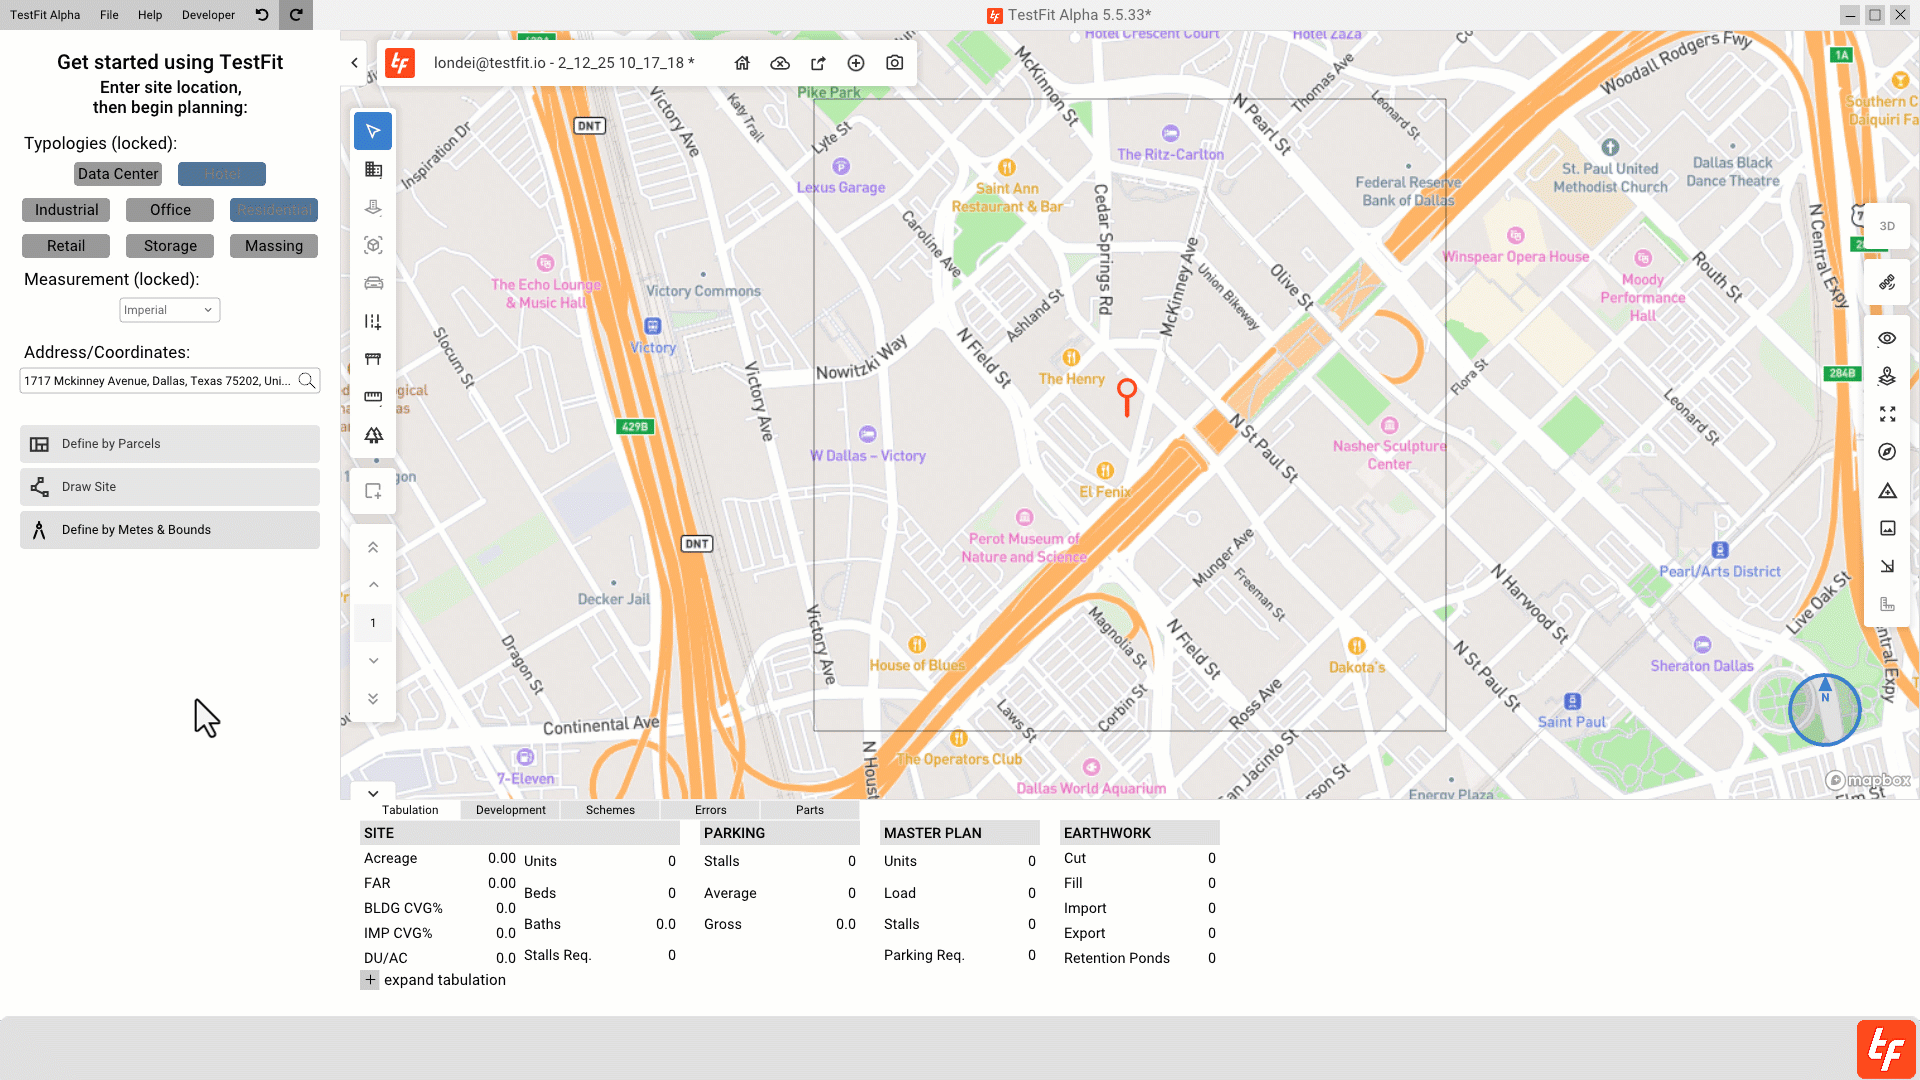Toggle the Data Center typology
1920x1080 pixels.
(x=118, y=174)
